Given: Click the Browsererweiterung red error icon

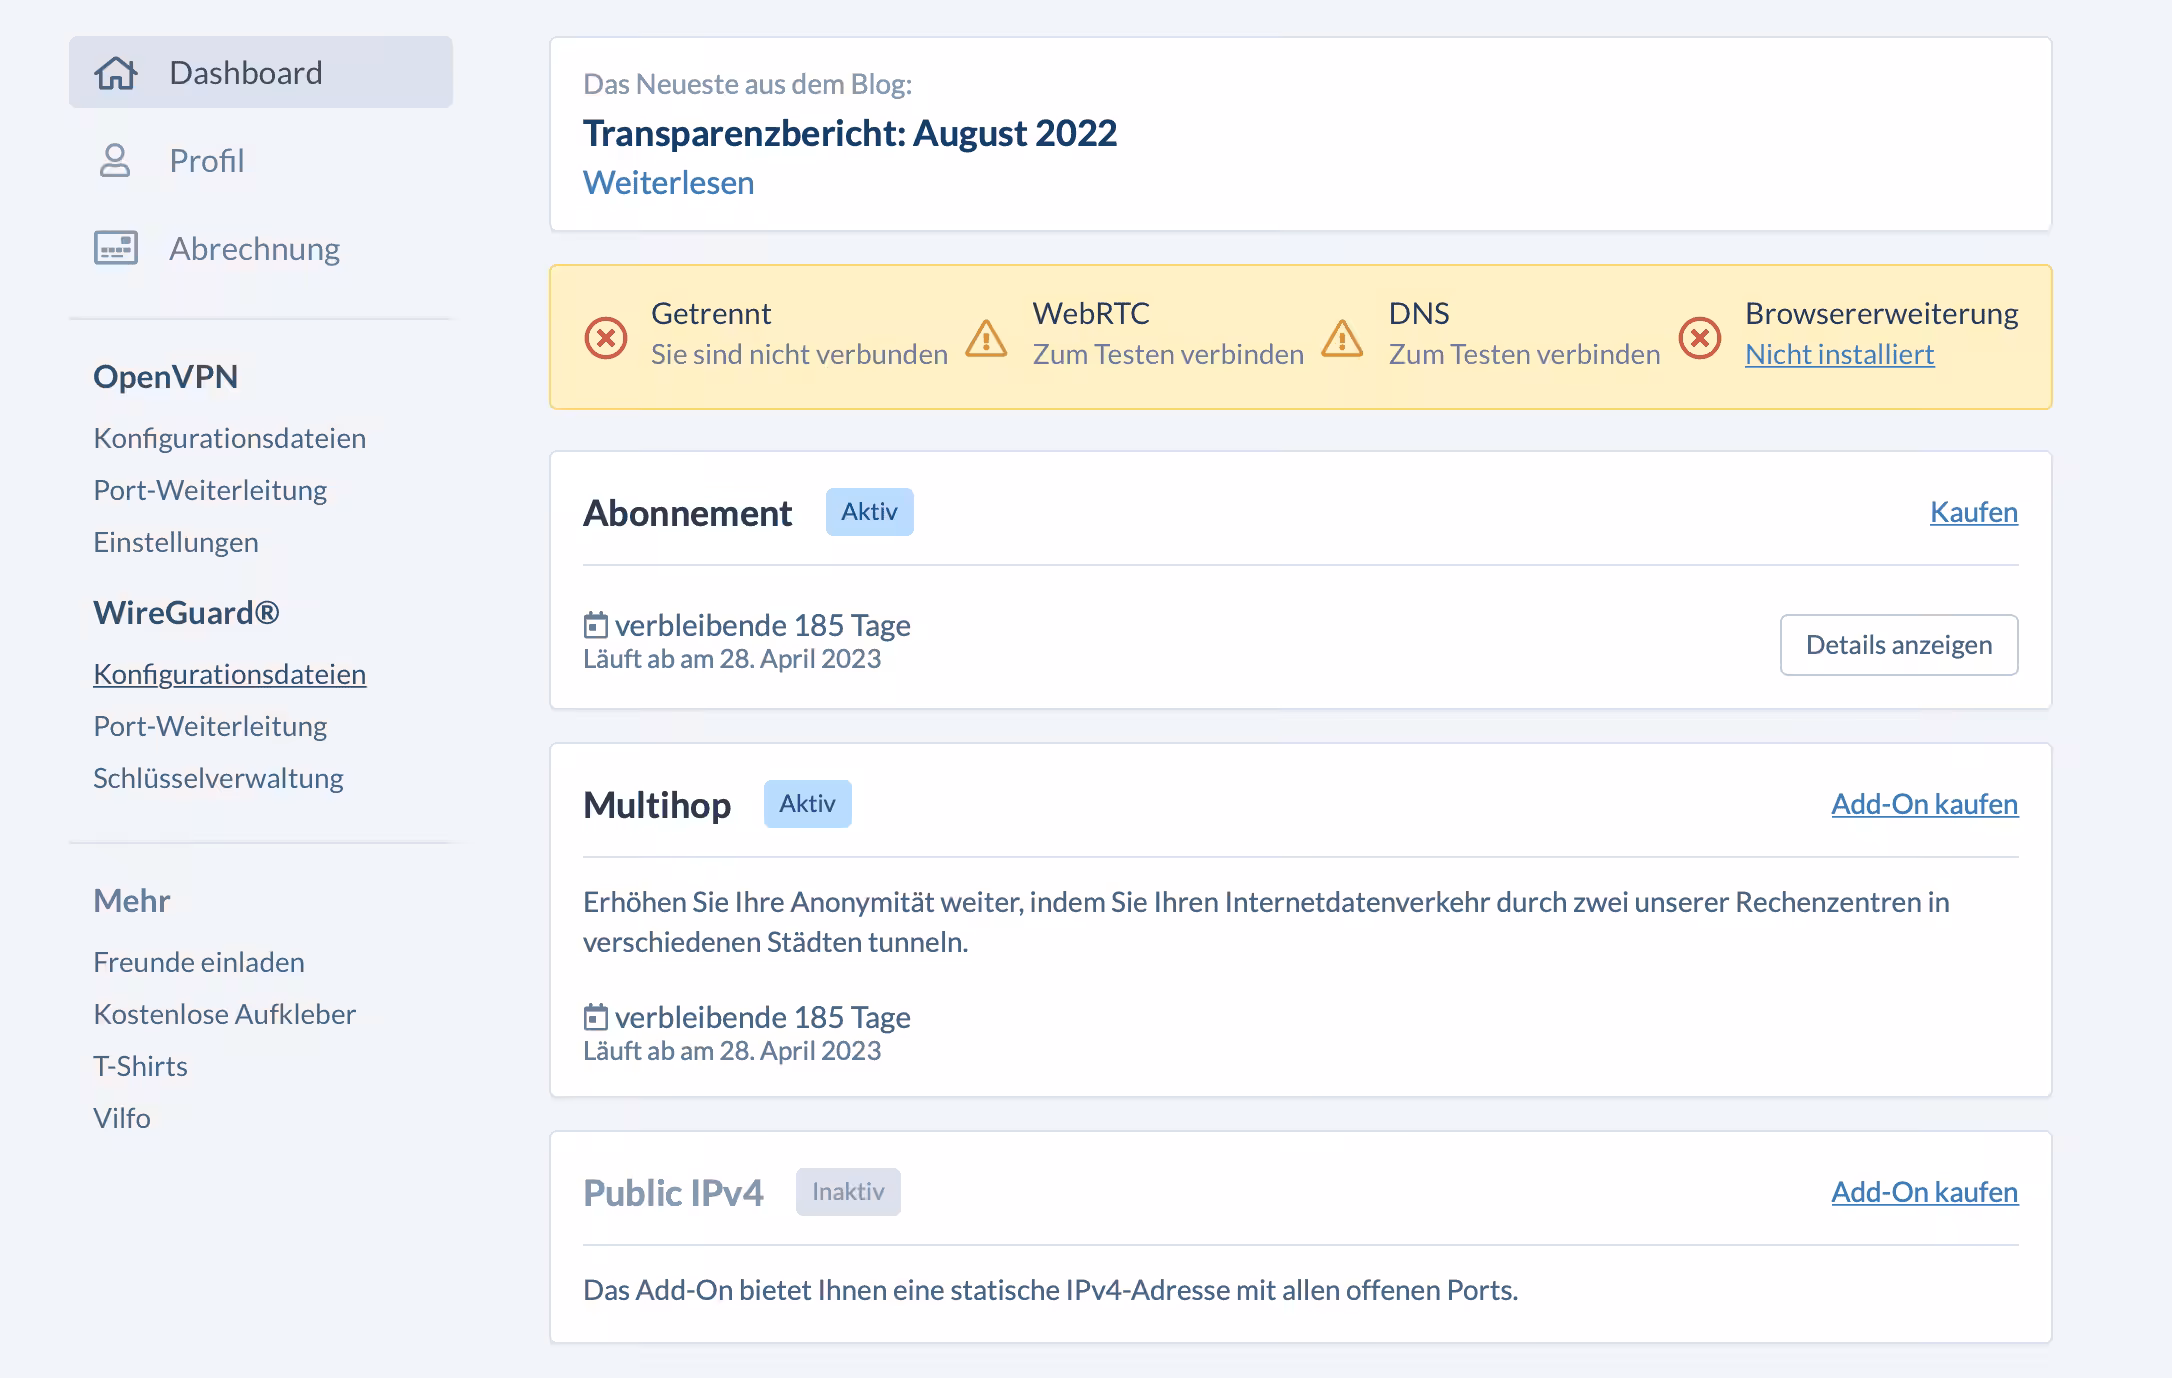Looking at the screenshot, I should [x=1700, y=337].
